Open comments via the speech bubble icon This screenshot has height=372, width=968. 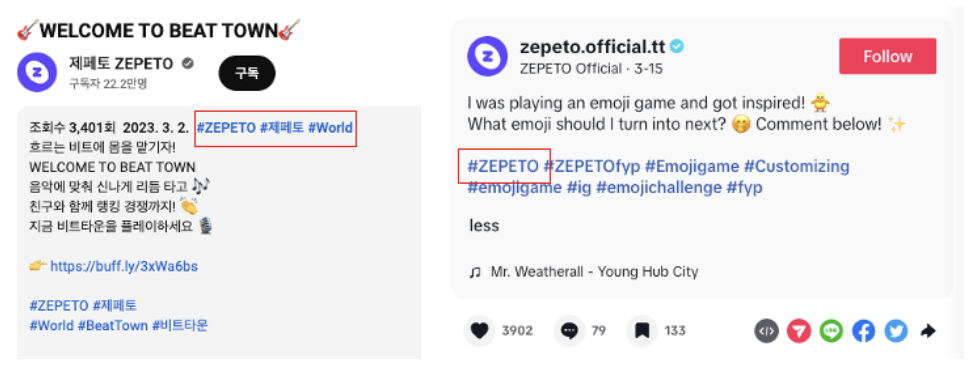[x=569, y=331]
